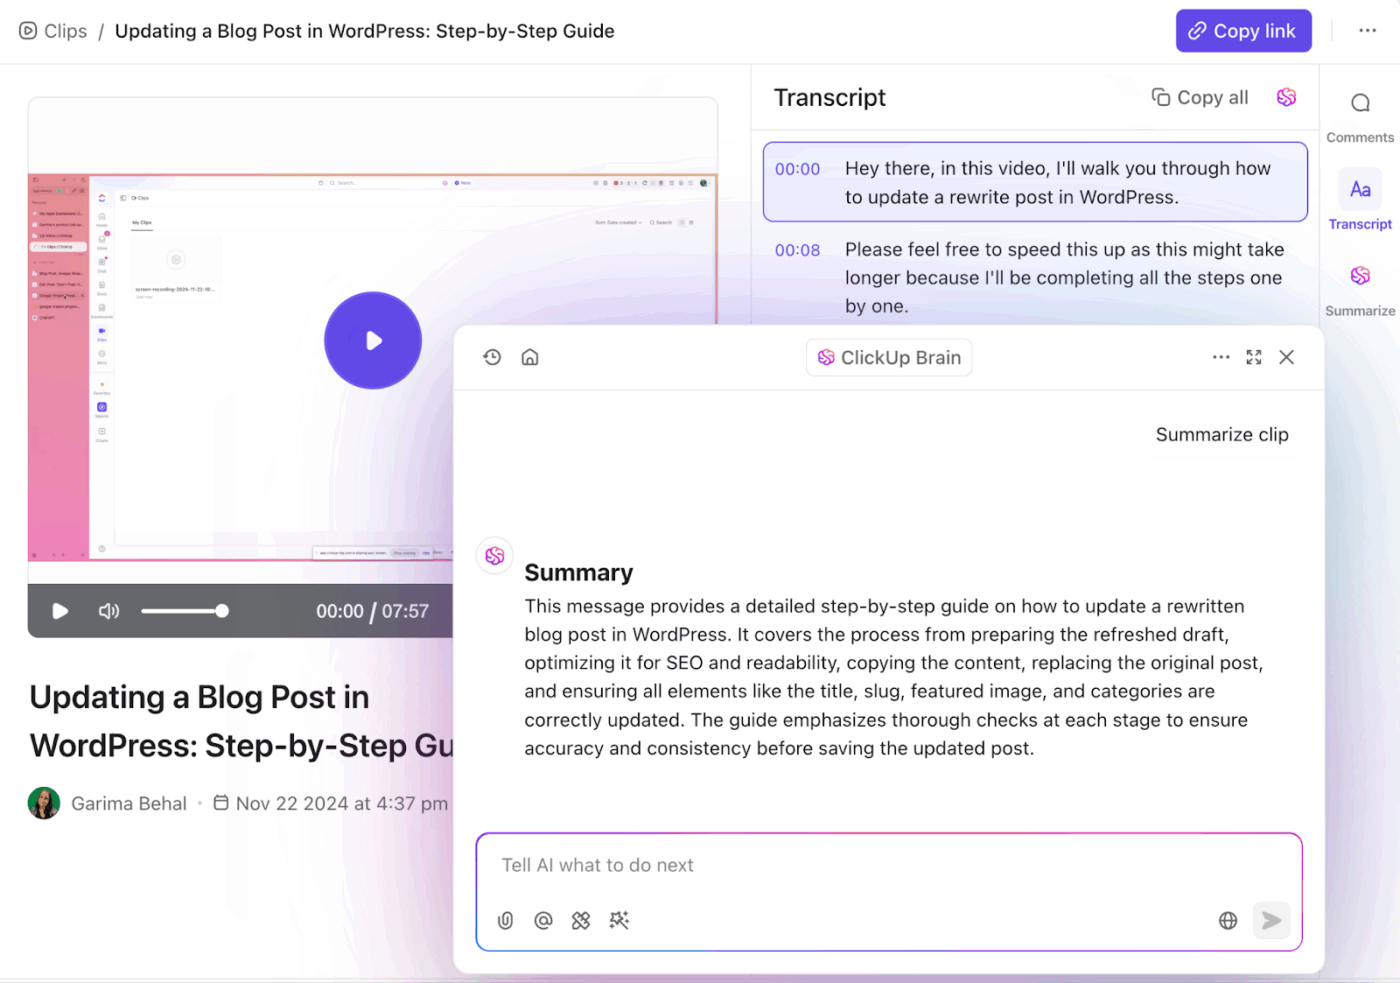Image resolution: width=1400 pixels, height=983 pixels.
Task: Open chat history in ClickUp Brain
Action: (x=492, y=356)
